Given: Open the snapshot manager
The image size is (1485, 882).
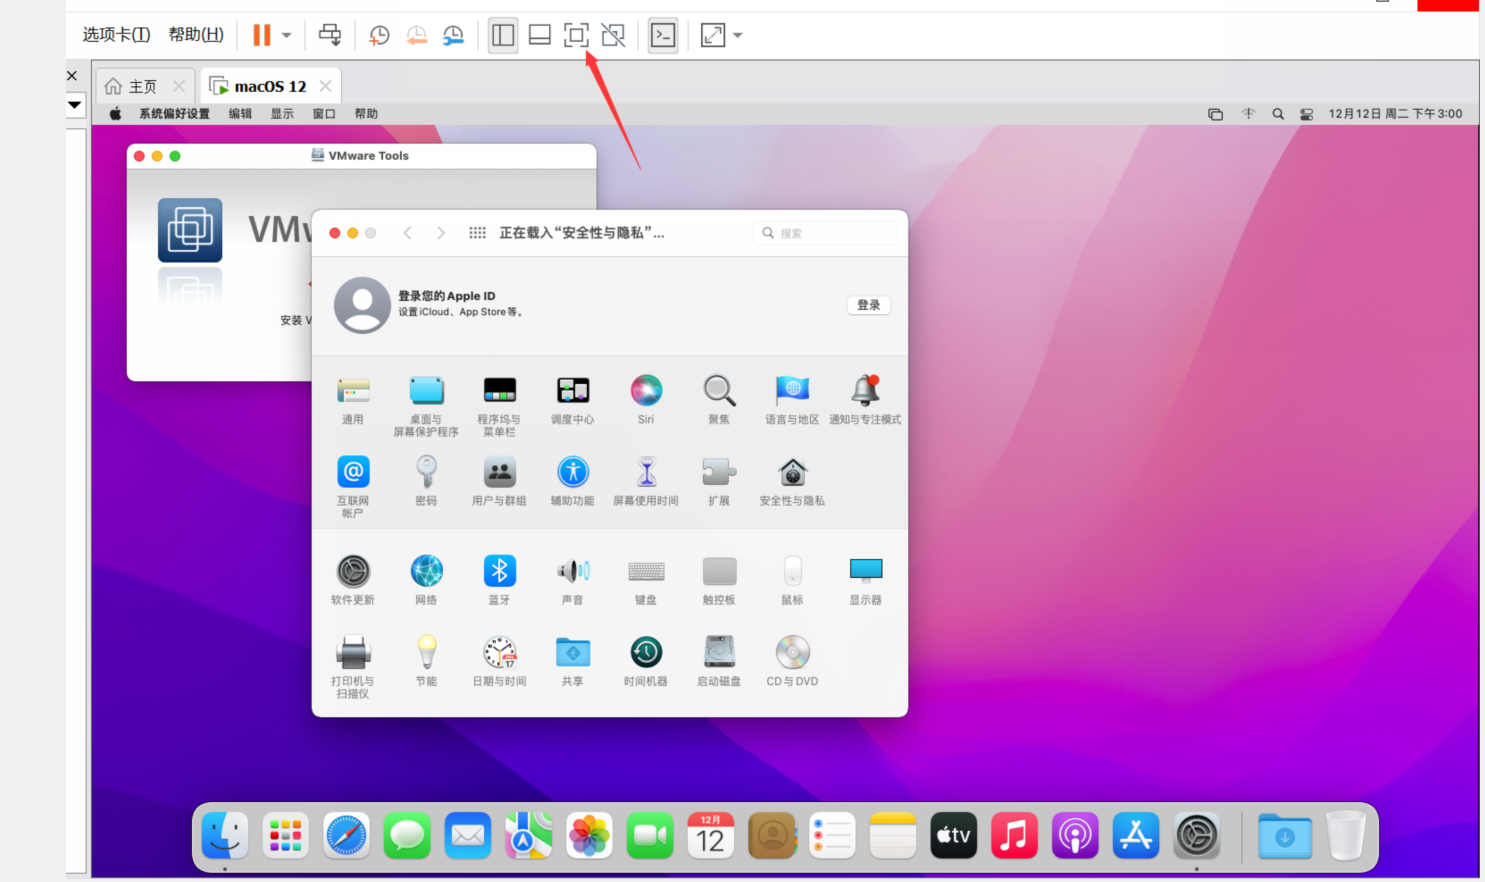Looking at the screenshot, I should (453, 35).
